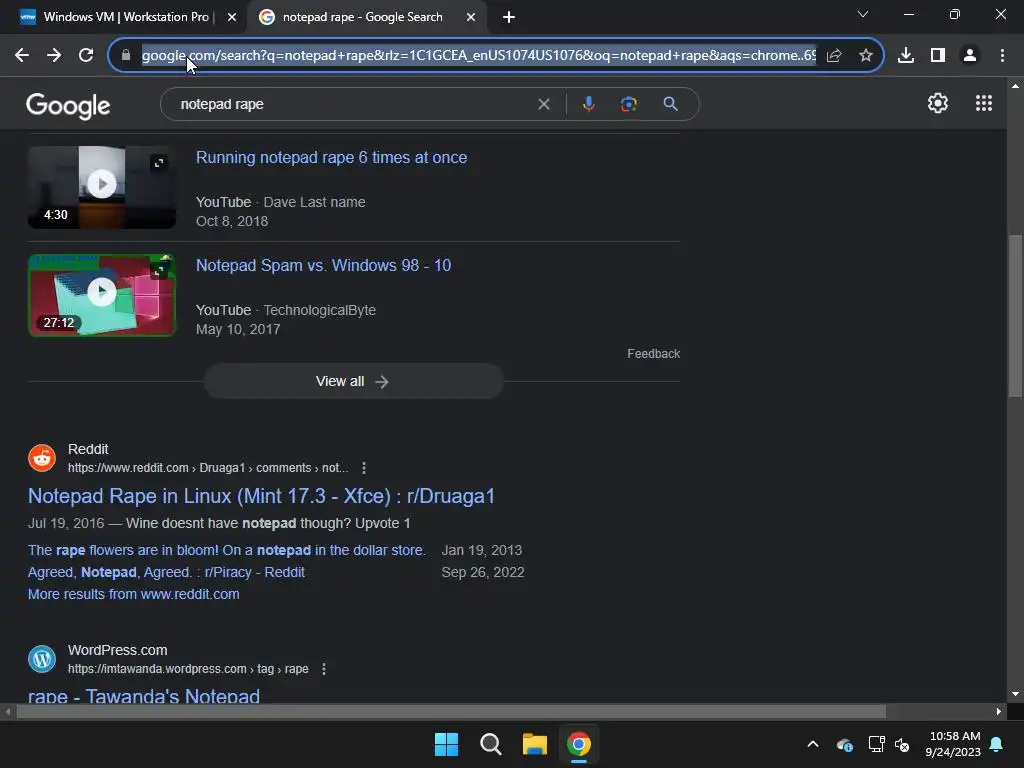Open taskbar Search
The image size is (1024, 768).
pos(490,744)
